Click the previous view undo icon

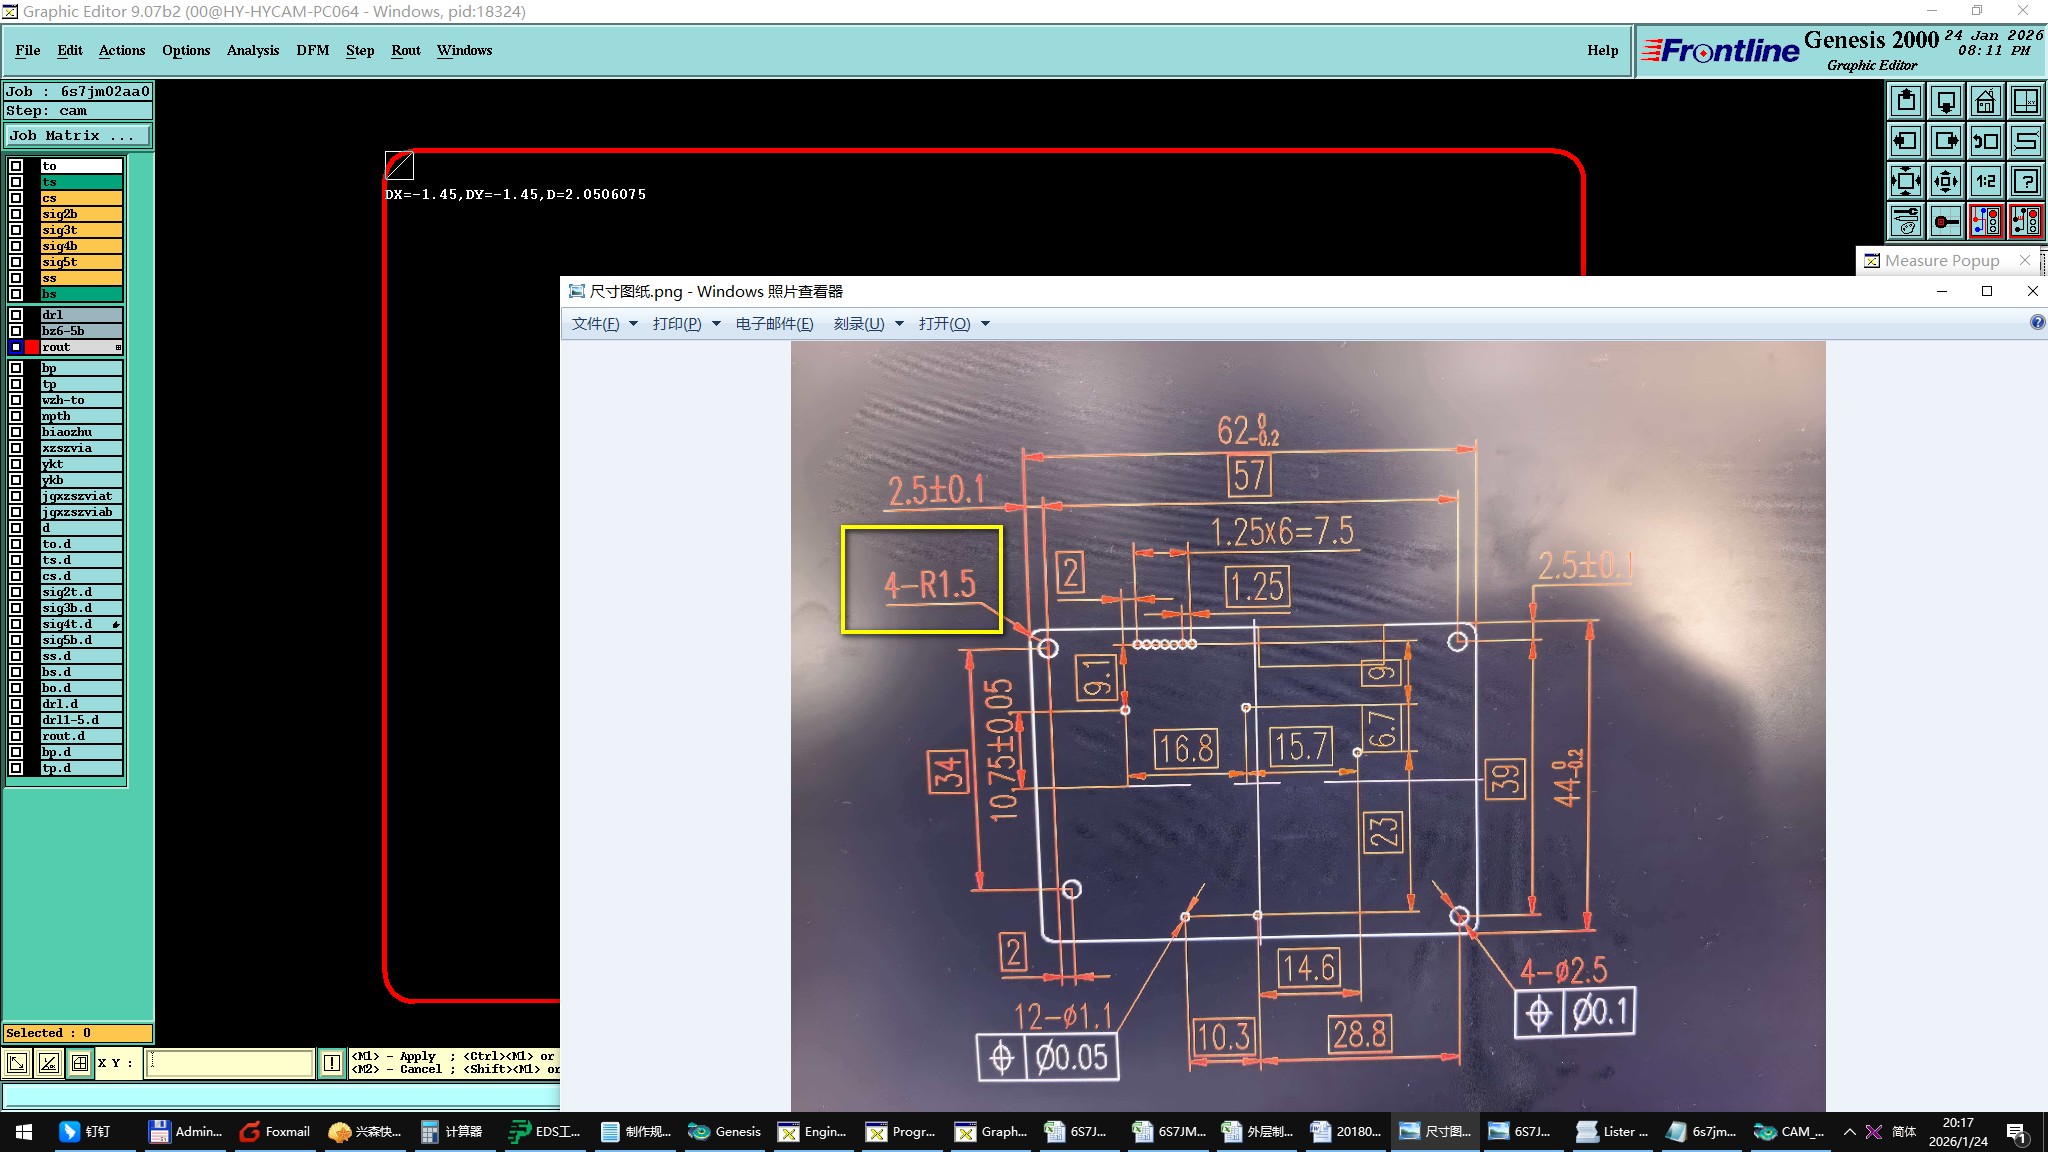1985,141
